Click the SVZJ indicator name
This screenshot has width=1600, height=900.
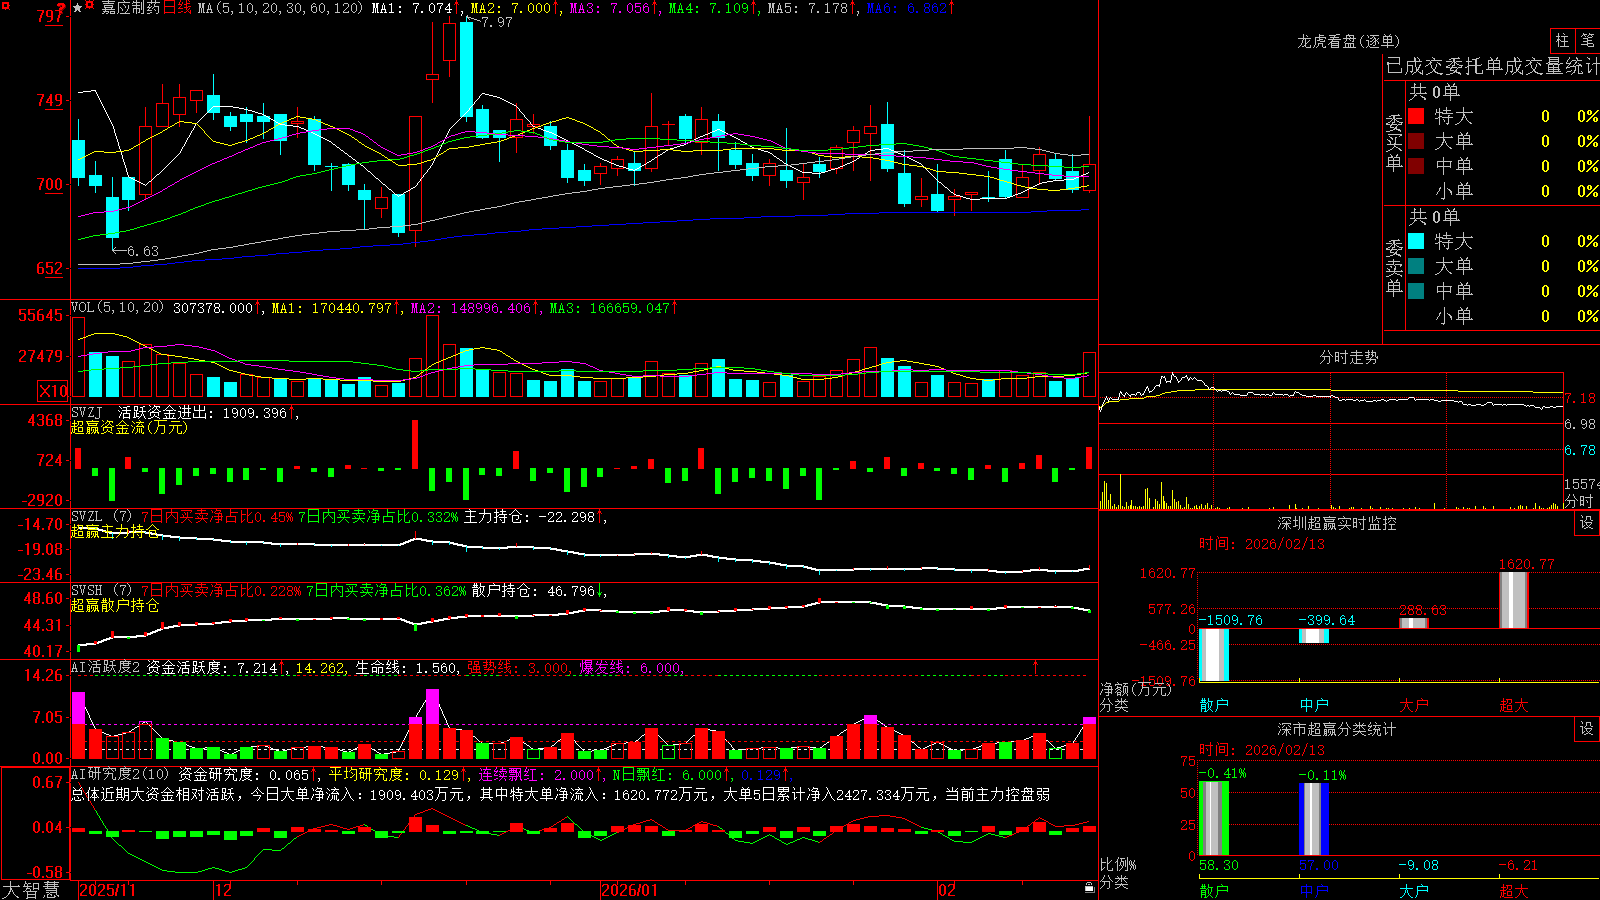pos(87,412)
